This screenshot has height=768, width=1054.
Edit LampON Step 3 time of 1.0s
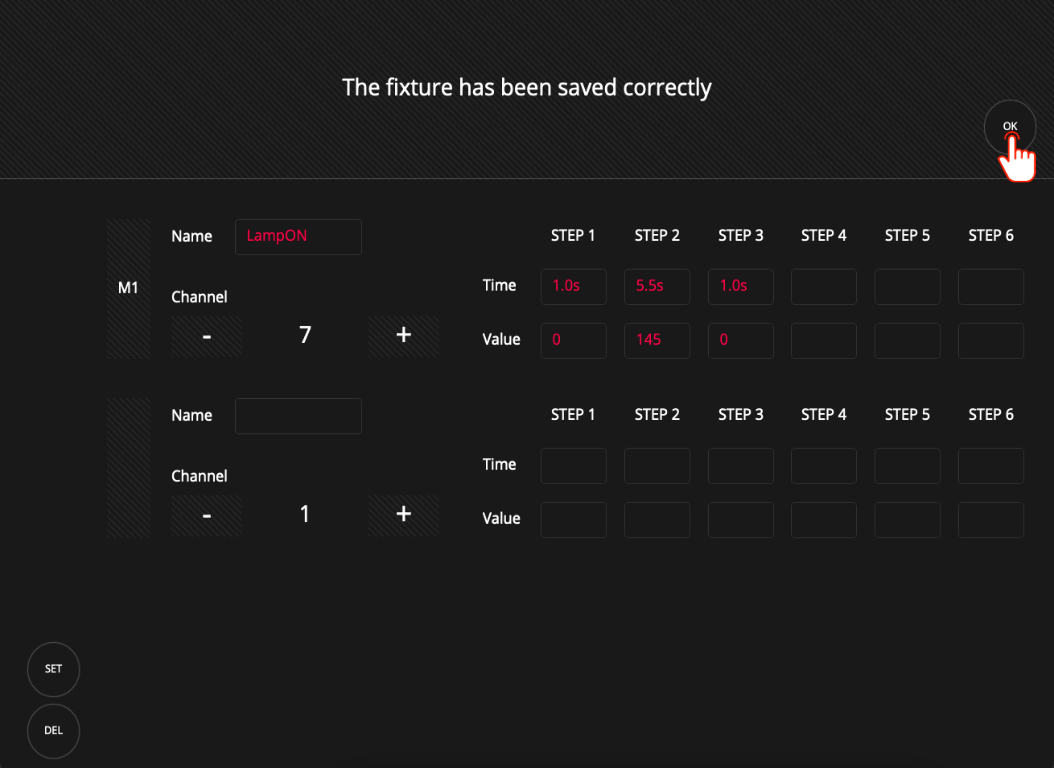(x=741, y=286)
